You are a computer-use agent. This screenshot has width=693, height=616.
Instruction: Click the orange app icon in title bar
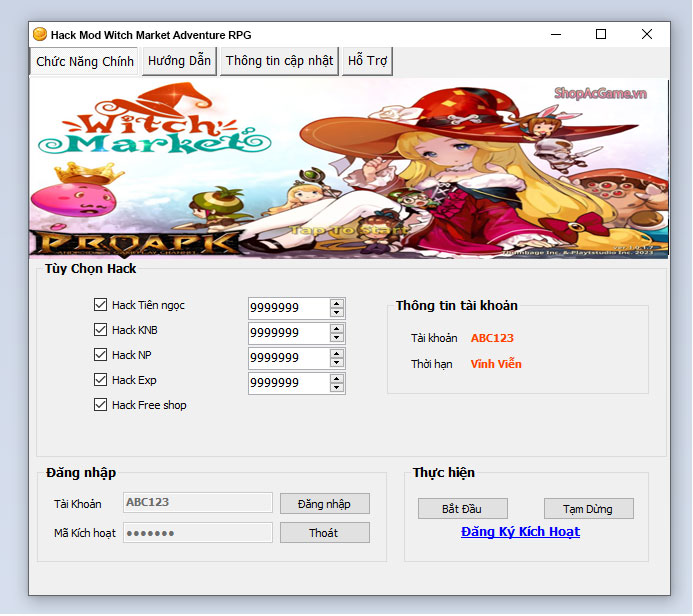[40, 34]
